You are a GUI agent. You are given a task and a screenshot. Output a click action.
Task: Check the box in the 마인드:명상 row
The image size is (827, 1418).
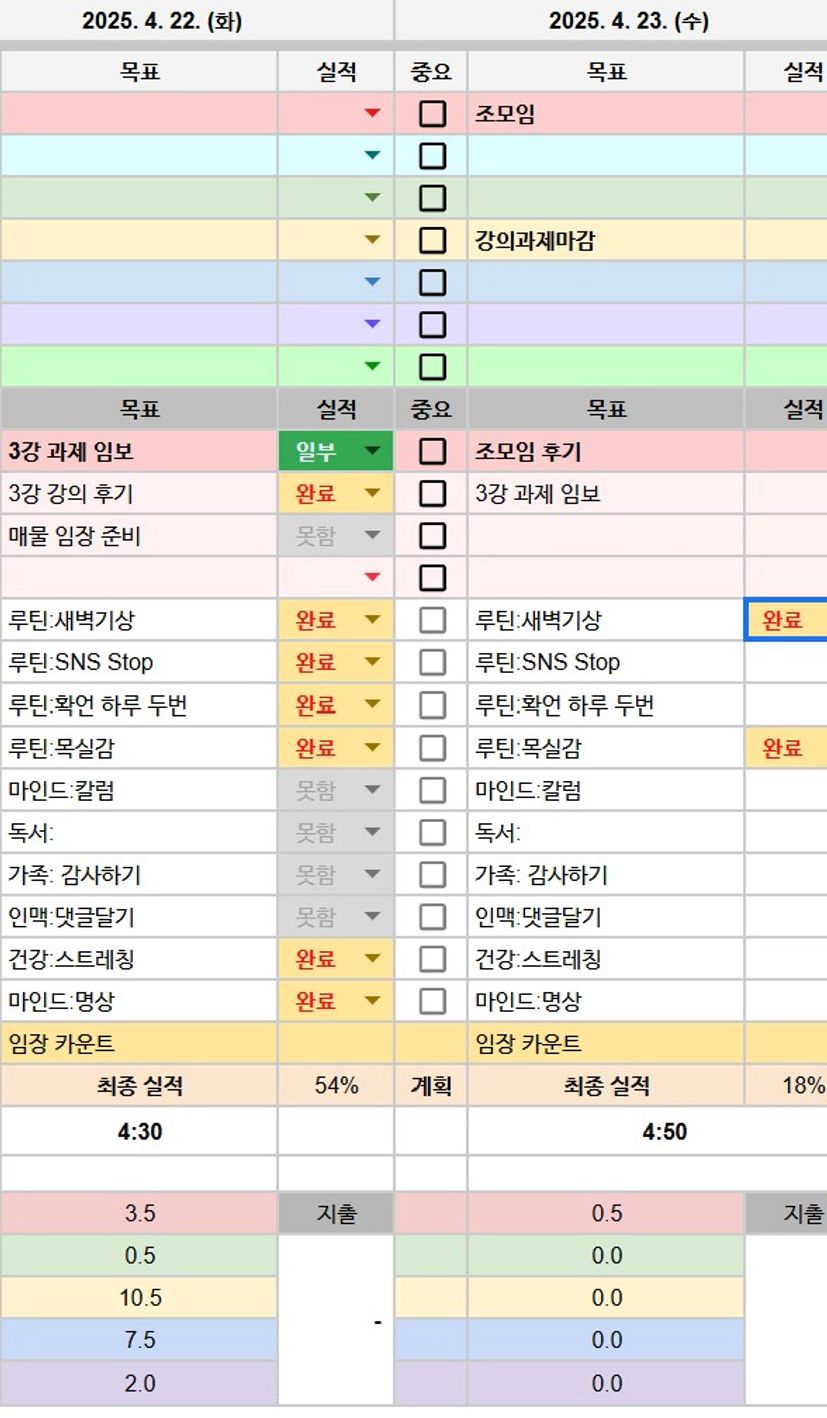coord(432,1001)
